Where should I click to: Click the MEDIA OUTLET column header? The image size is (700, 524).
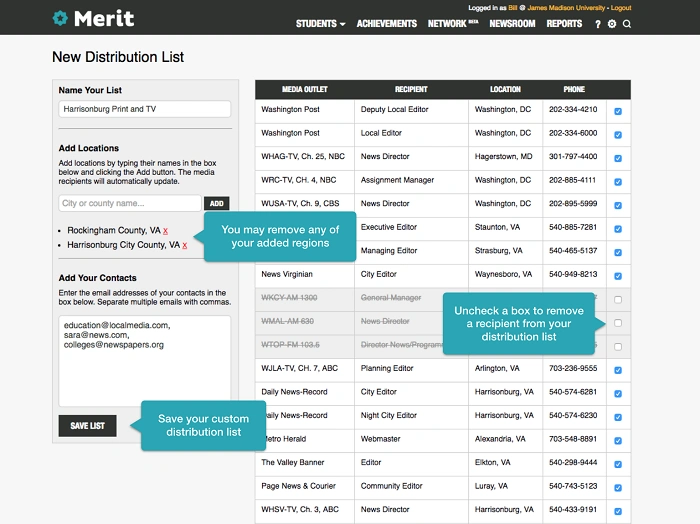[x=304, y=89]
